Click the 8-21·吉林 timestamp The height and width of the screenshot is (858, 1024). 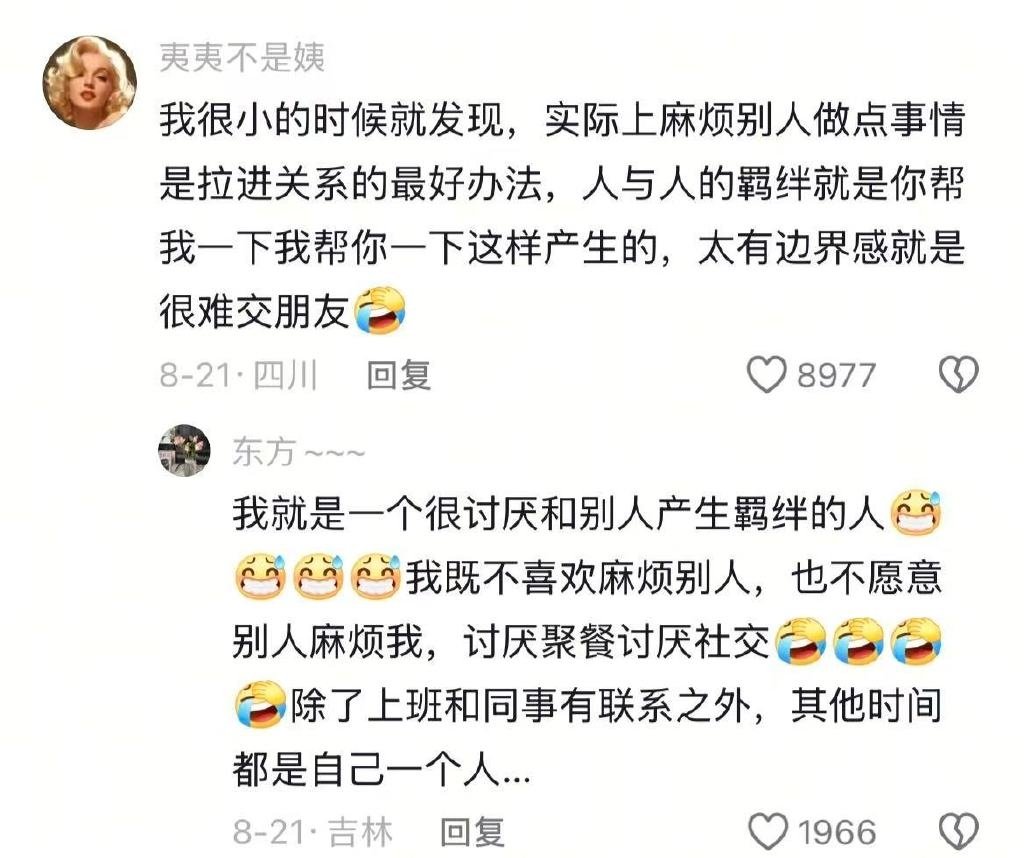click(x=313, y=831)
